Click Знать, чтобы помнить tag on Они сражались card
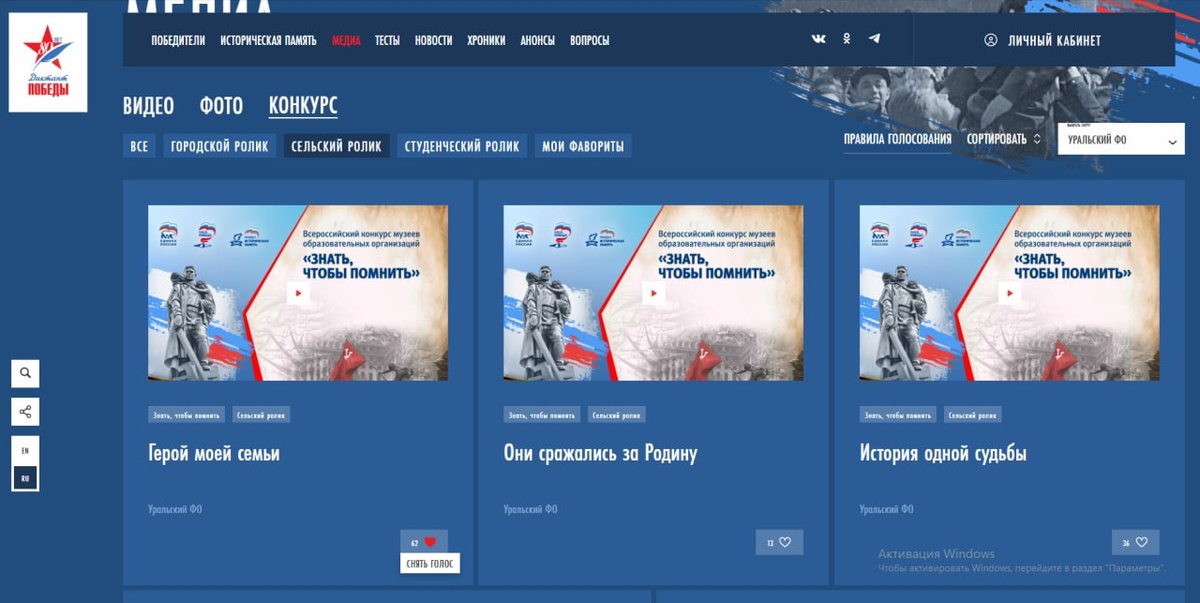Screen dimensions: 1200x603 [x=542, y=415]
